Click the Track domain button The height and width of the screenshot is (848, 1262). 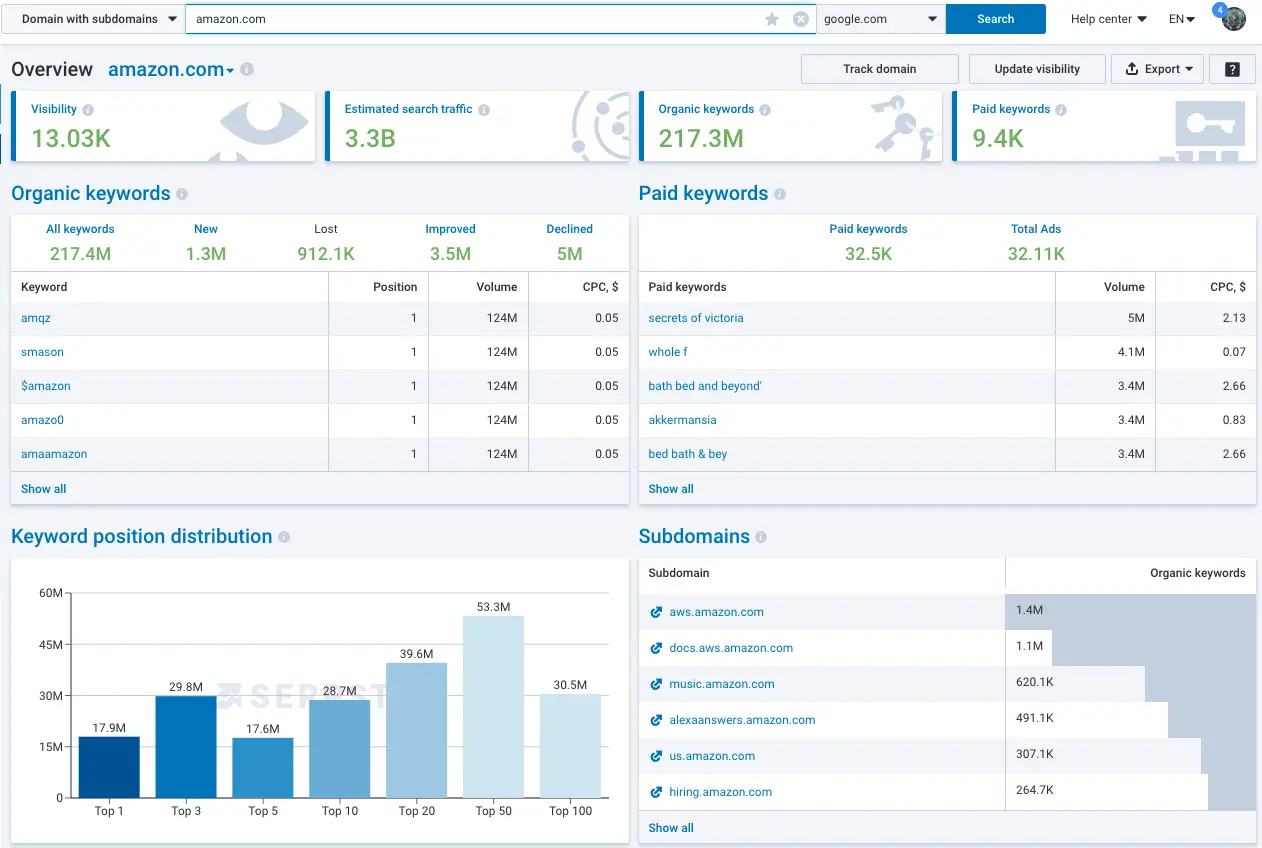880,69
